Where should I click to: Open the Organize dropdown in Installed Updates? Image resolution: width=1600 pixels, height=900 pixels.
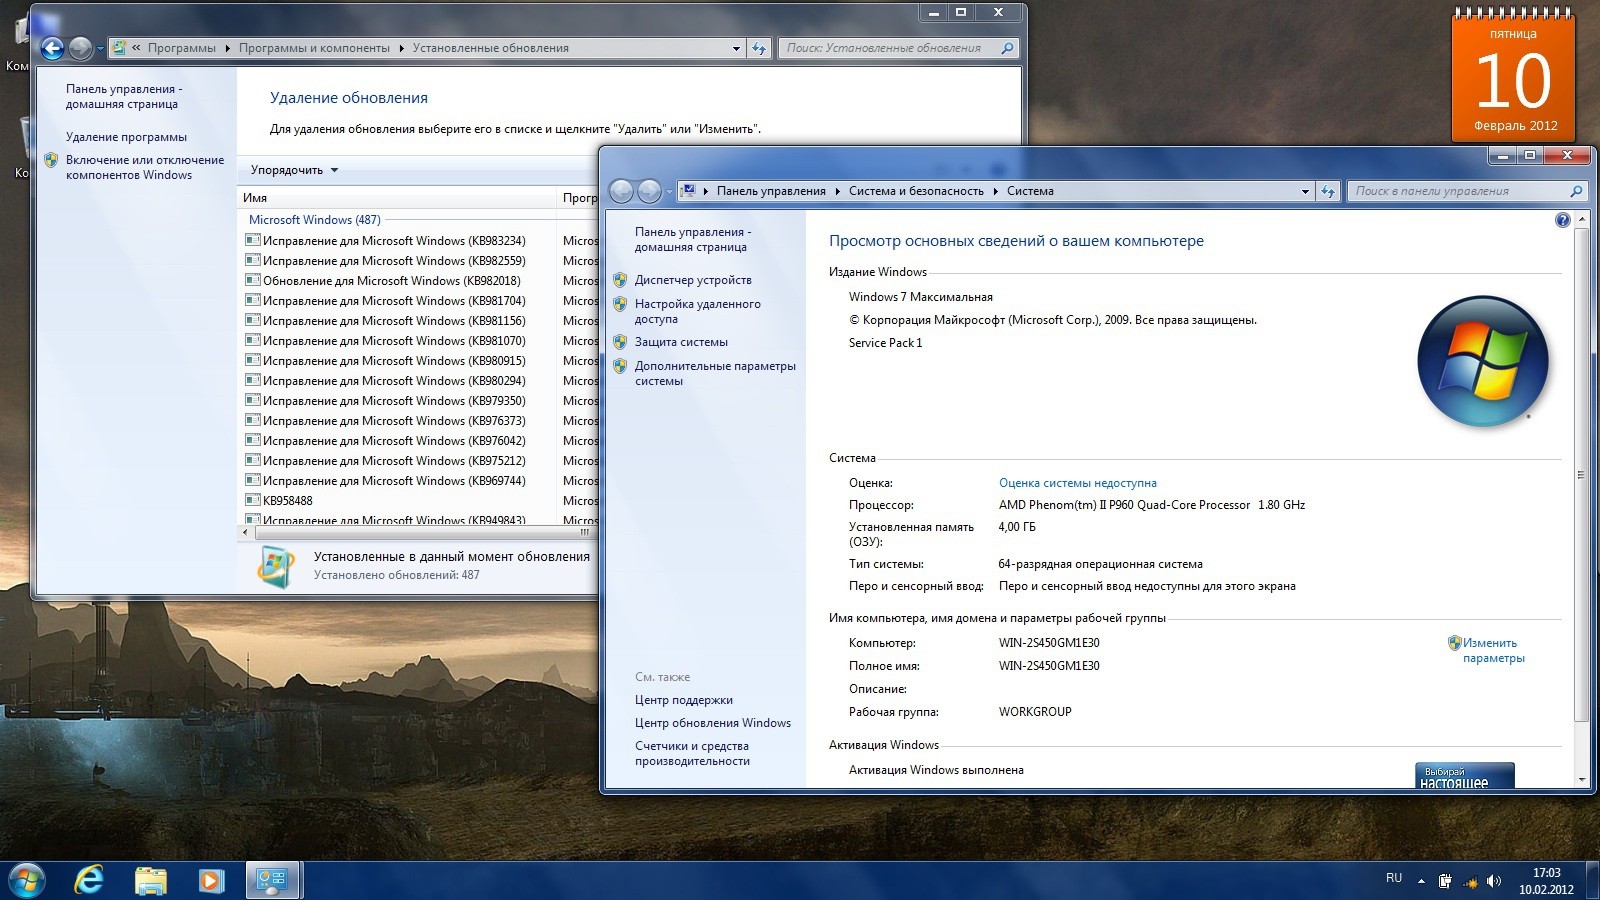pyautogui.click(x=294, y=170)
